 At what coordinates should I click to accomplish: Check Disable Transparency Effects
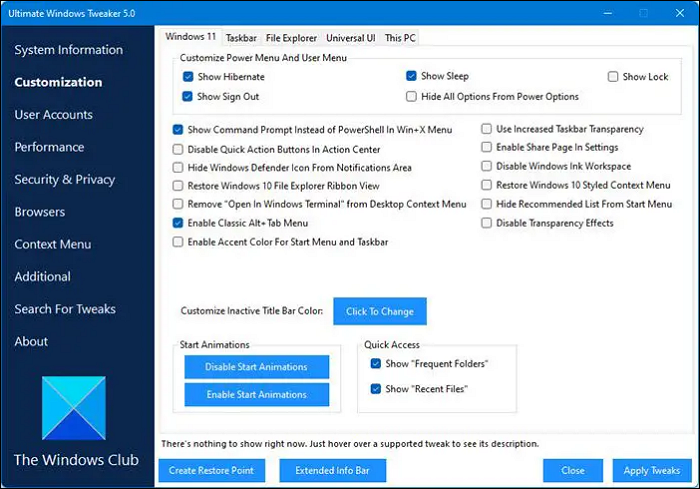(x=487, y=223)
